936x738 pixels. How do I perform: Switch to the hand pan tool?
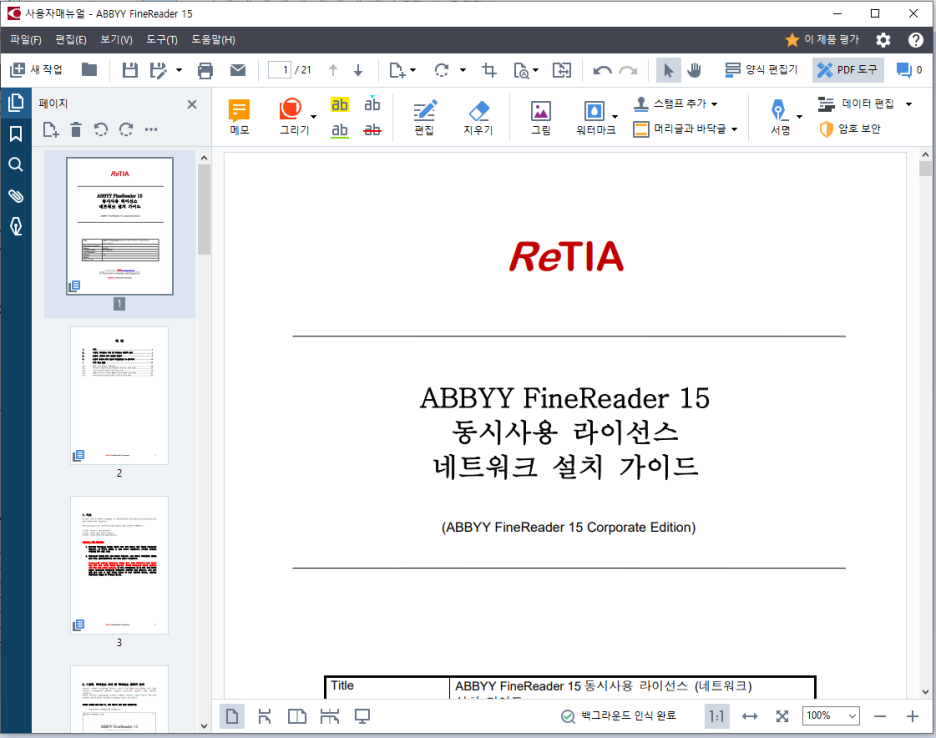tap(694, 70)
